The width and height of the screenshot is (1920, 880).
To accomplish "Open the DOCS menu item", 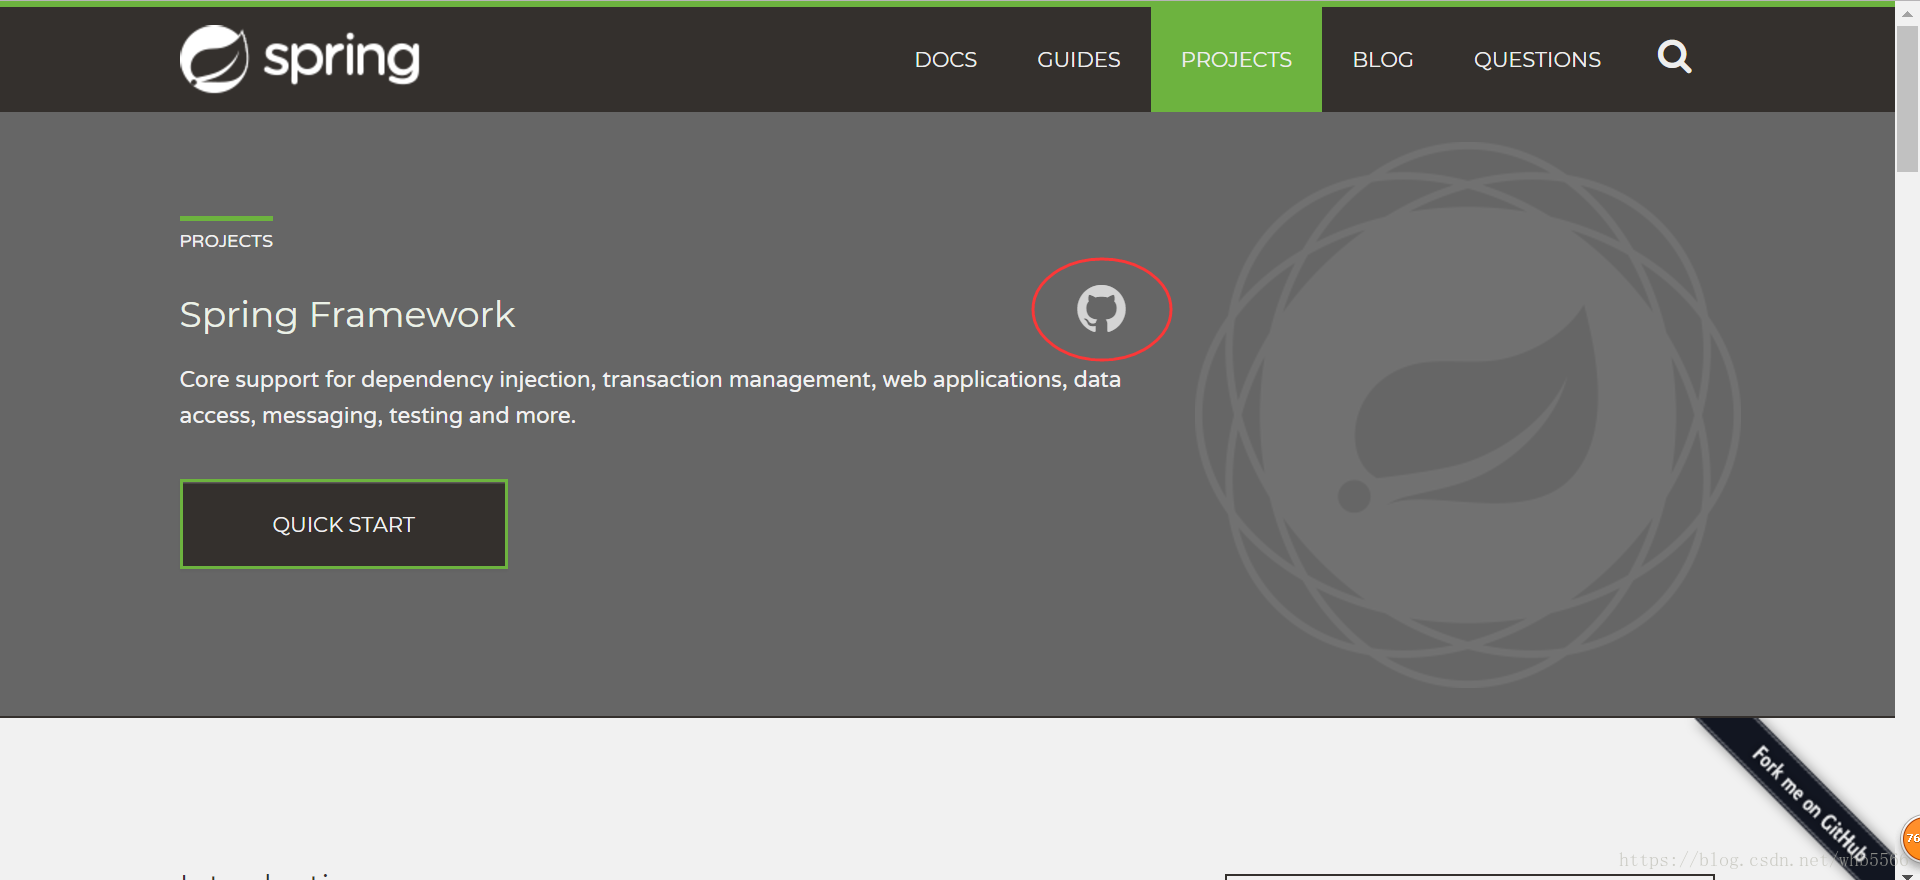I will [x=945, y=60].
